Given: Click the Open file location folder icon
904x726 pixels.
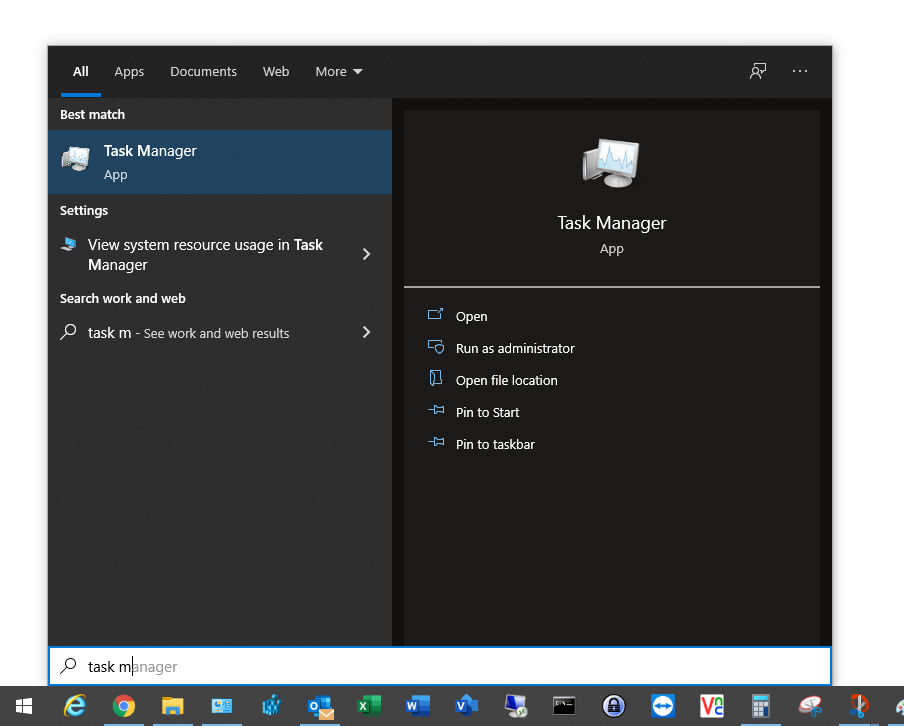Looking at the screenshot, I should coord(436,378).
